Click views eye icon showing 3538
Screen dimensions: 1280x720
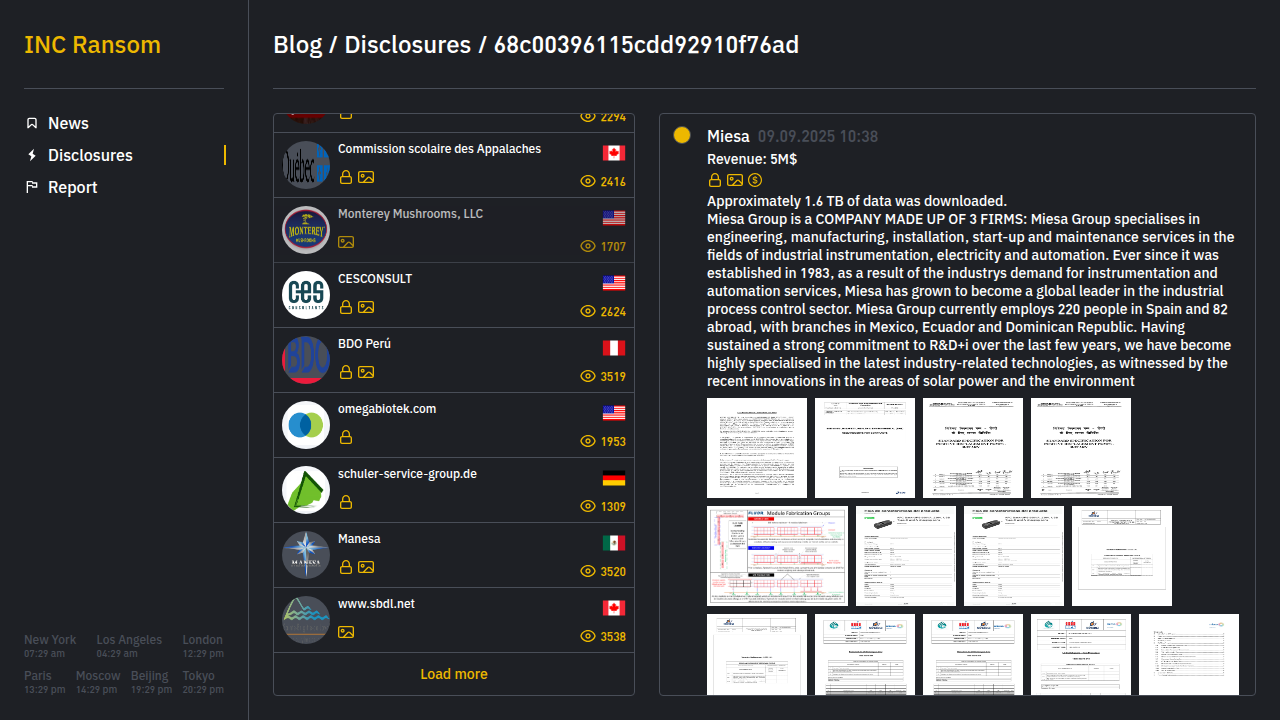coord(588,637)
